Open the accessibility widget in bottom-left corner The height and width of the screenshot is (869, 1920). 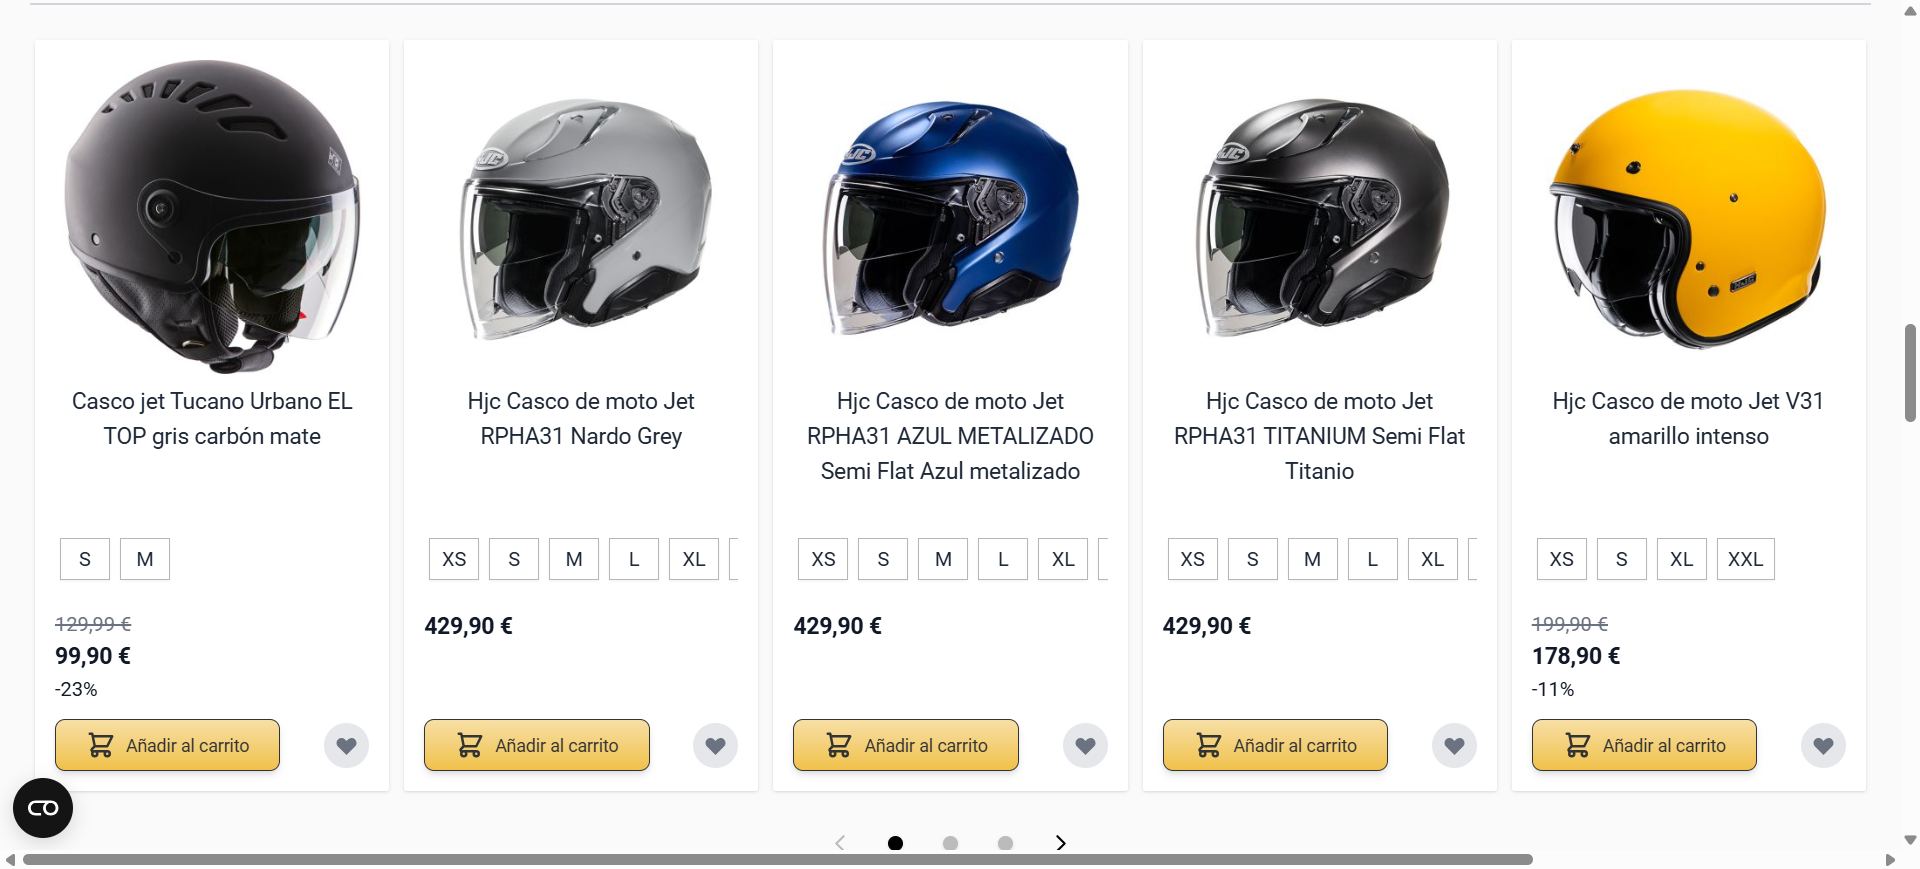(x=42, y=808)
